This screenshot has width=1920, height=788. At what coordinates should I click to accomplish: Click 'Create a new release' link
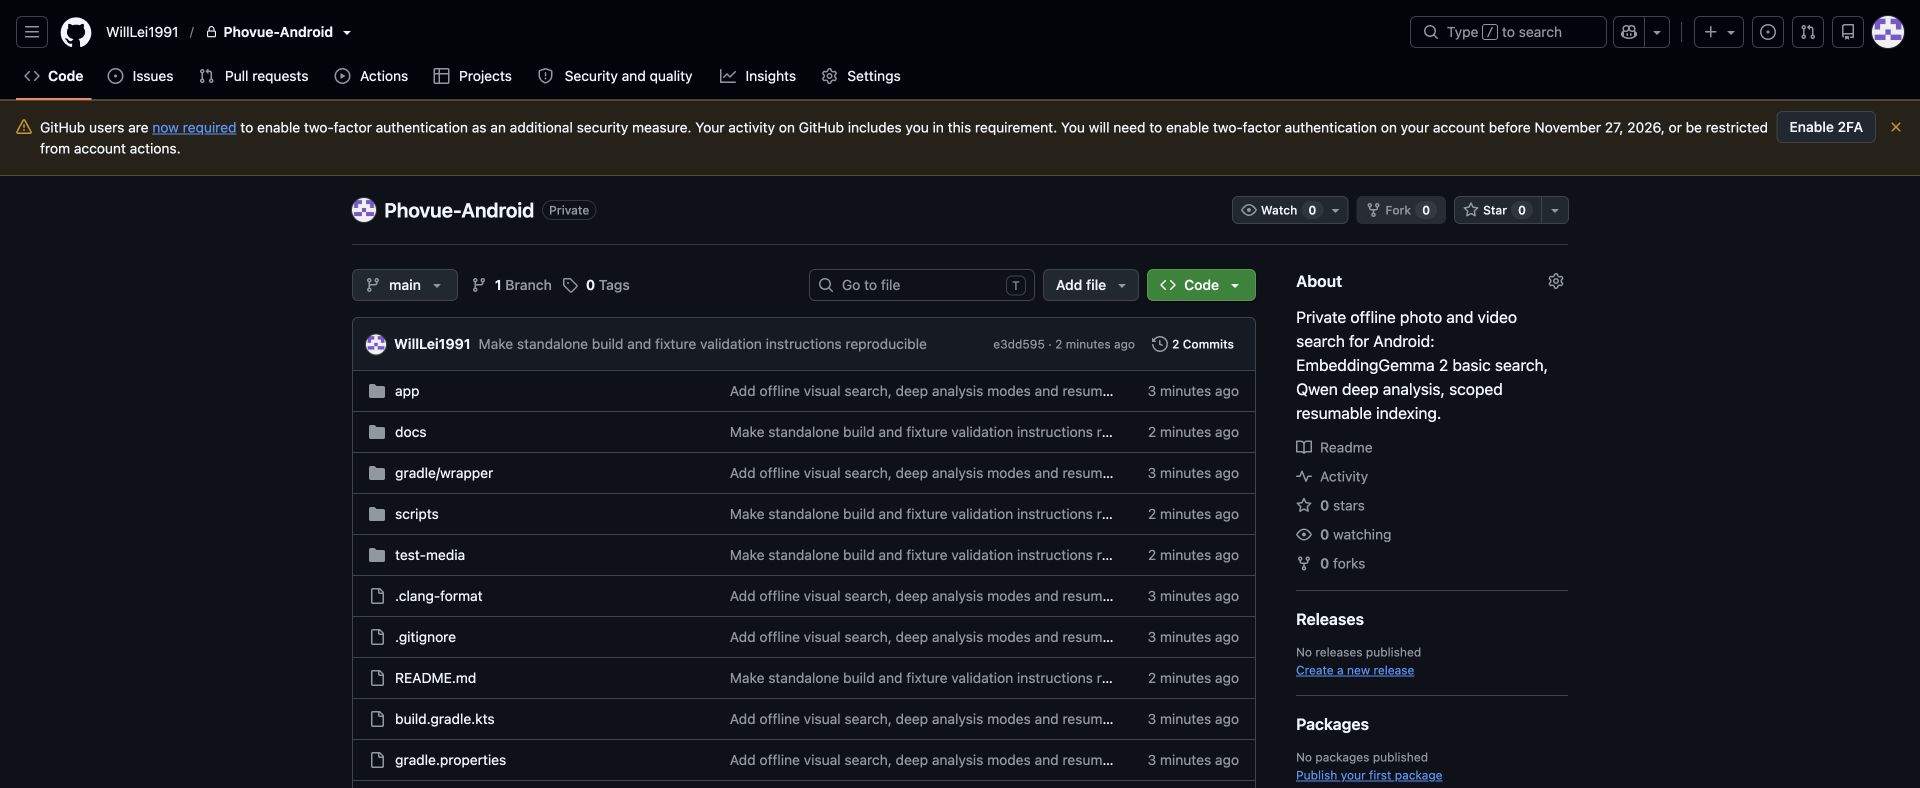(x=1355, y=671)
